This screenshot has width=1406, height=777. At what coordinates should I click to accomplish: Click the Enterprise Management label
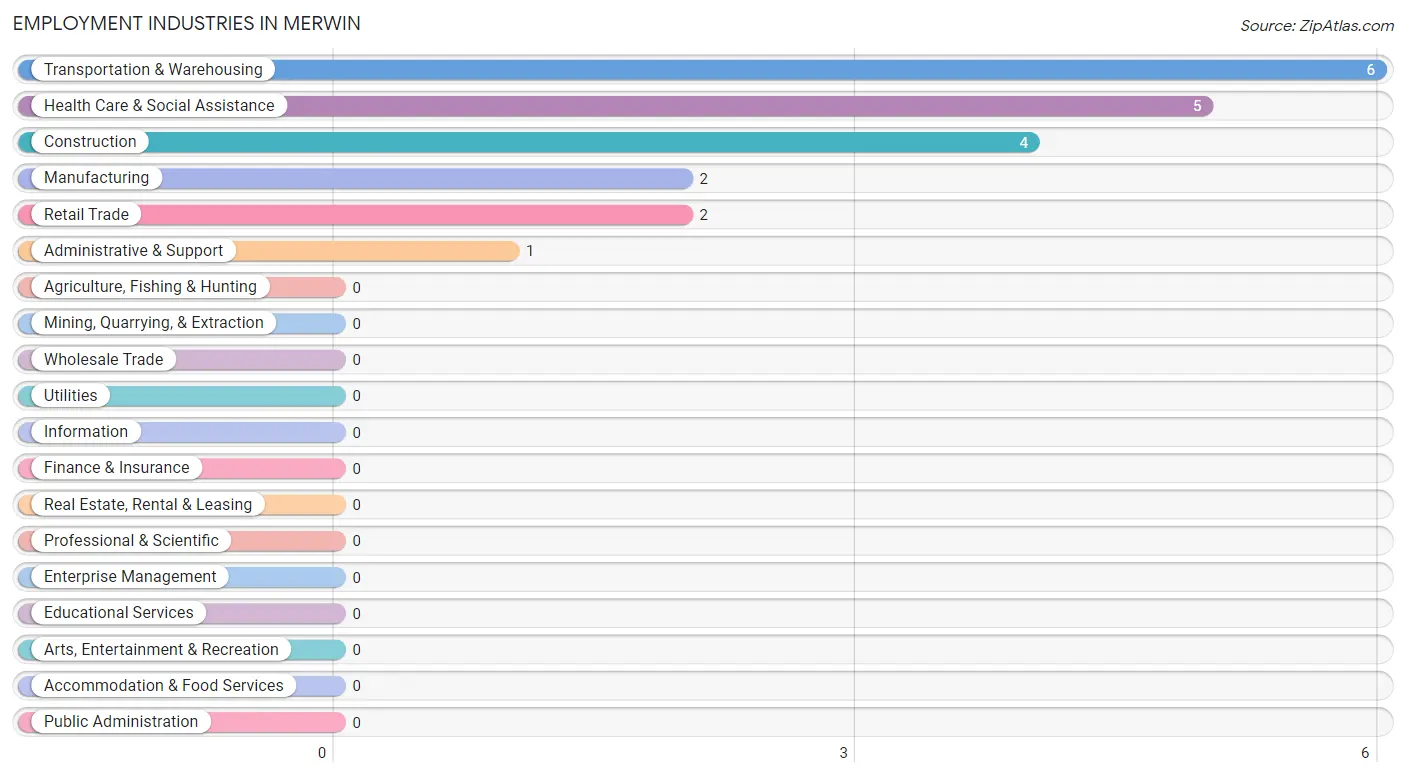tap(130, 576)
